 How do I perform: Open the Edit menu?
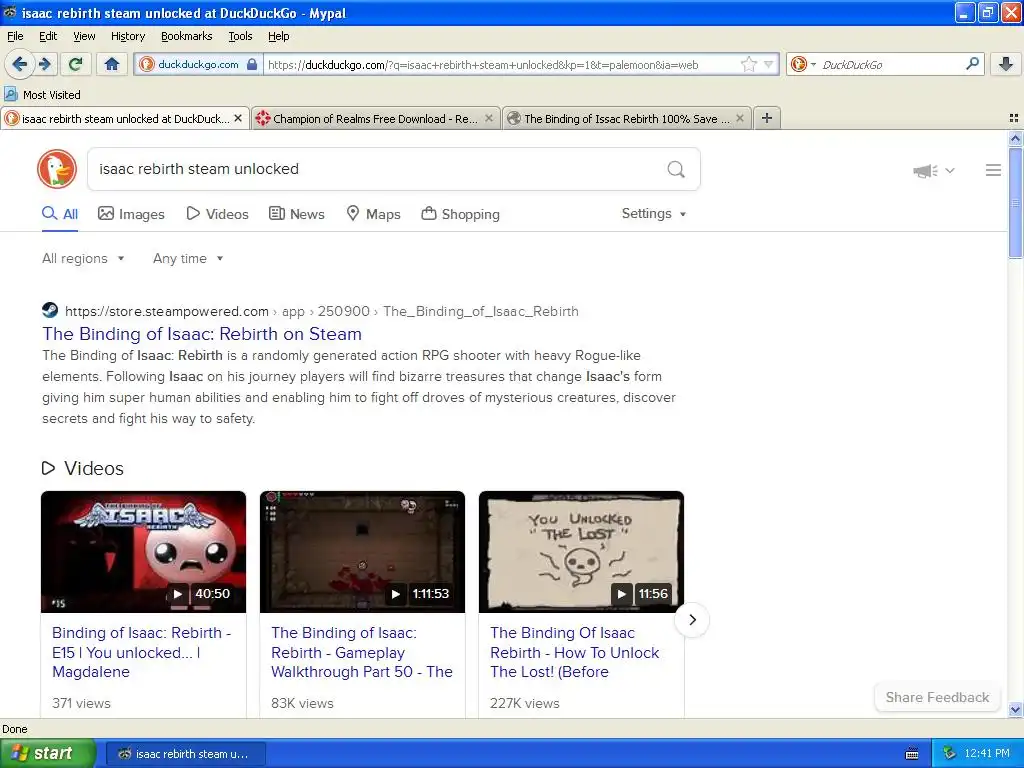point(48,36)
